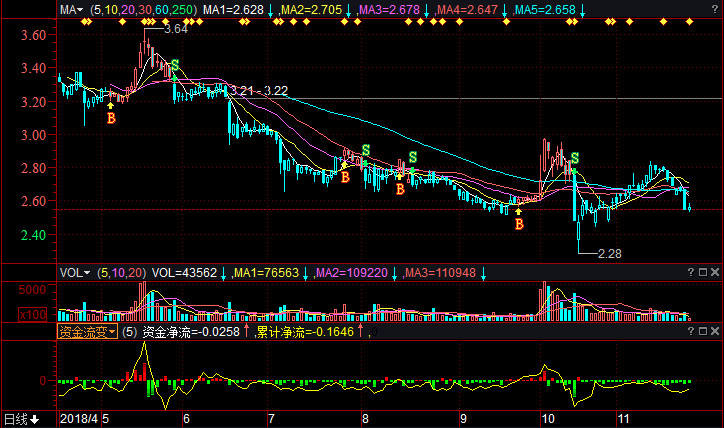Open help for the VOL panel
The height and width of the screenshot is (428, 724).
pos(691,272)
